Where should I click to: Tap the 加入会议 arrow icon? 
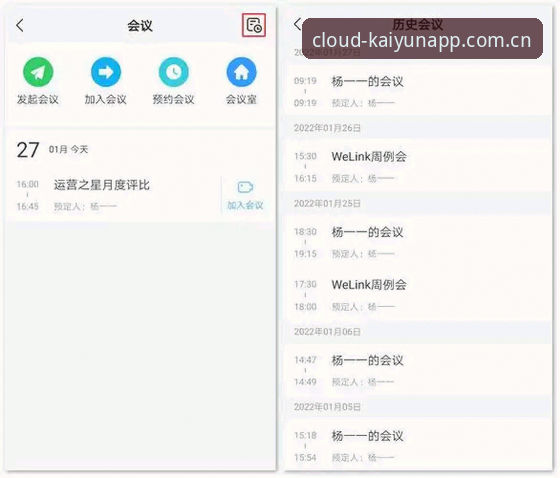(106, 72)
